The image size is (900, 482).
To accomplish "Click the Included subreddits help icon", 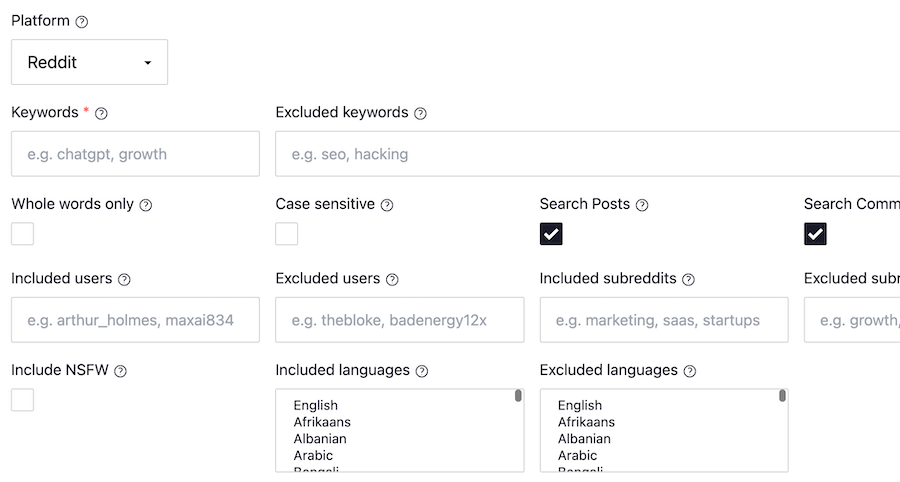I will click(688, 279).
